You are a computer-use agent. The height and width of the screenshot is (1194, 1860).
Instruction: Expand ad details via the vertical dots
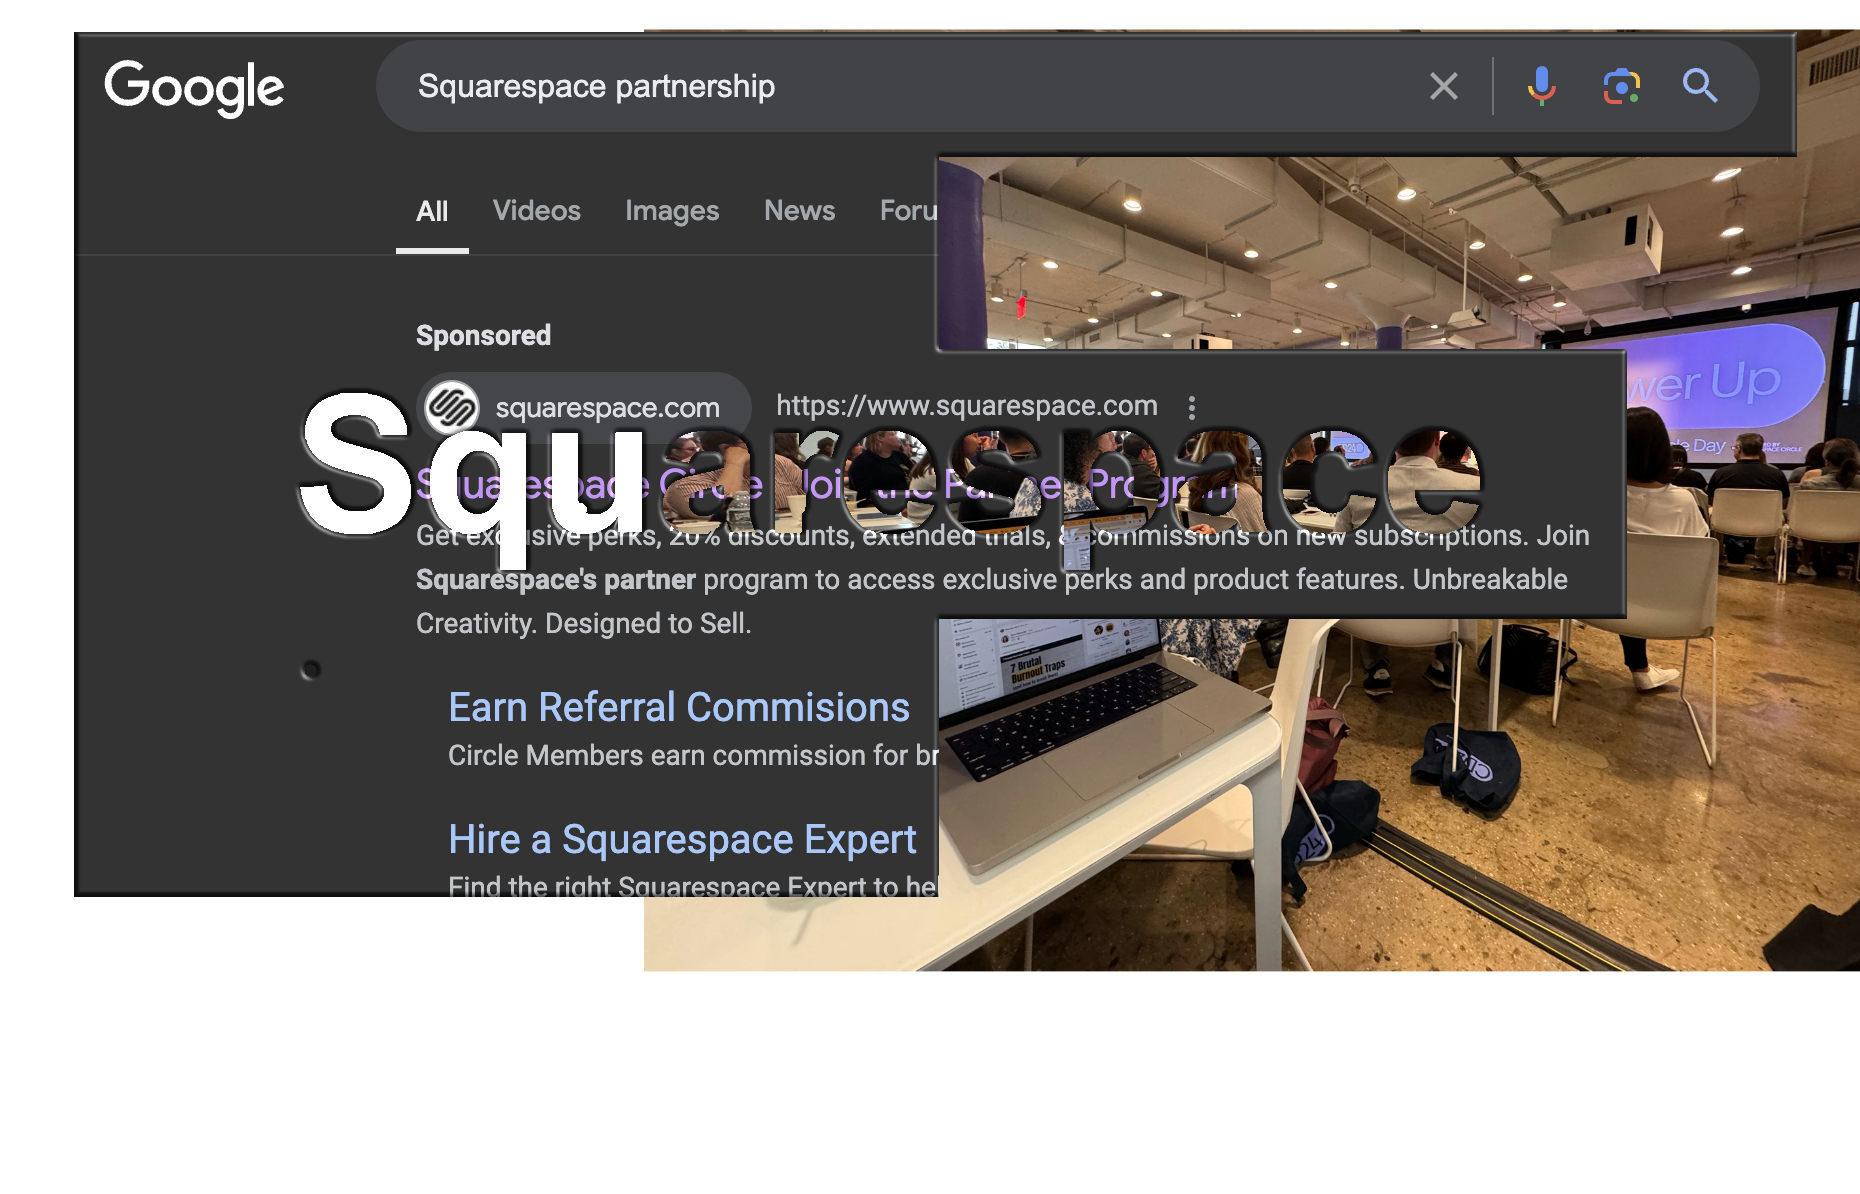point(1192,406)
